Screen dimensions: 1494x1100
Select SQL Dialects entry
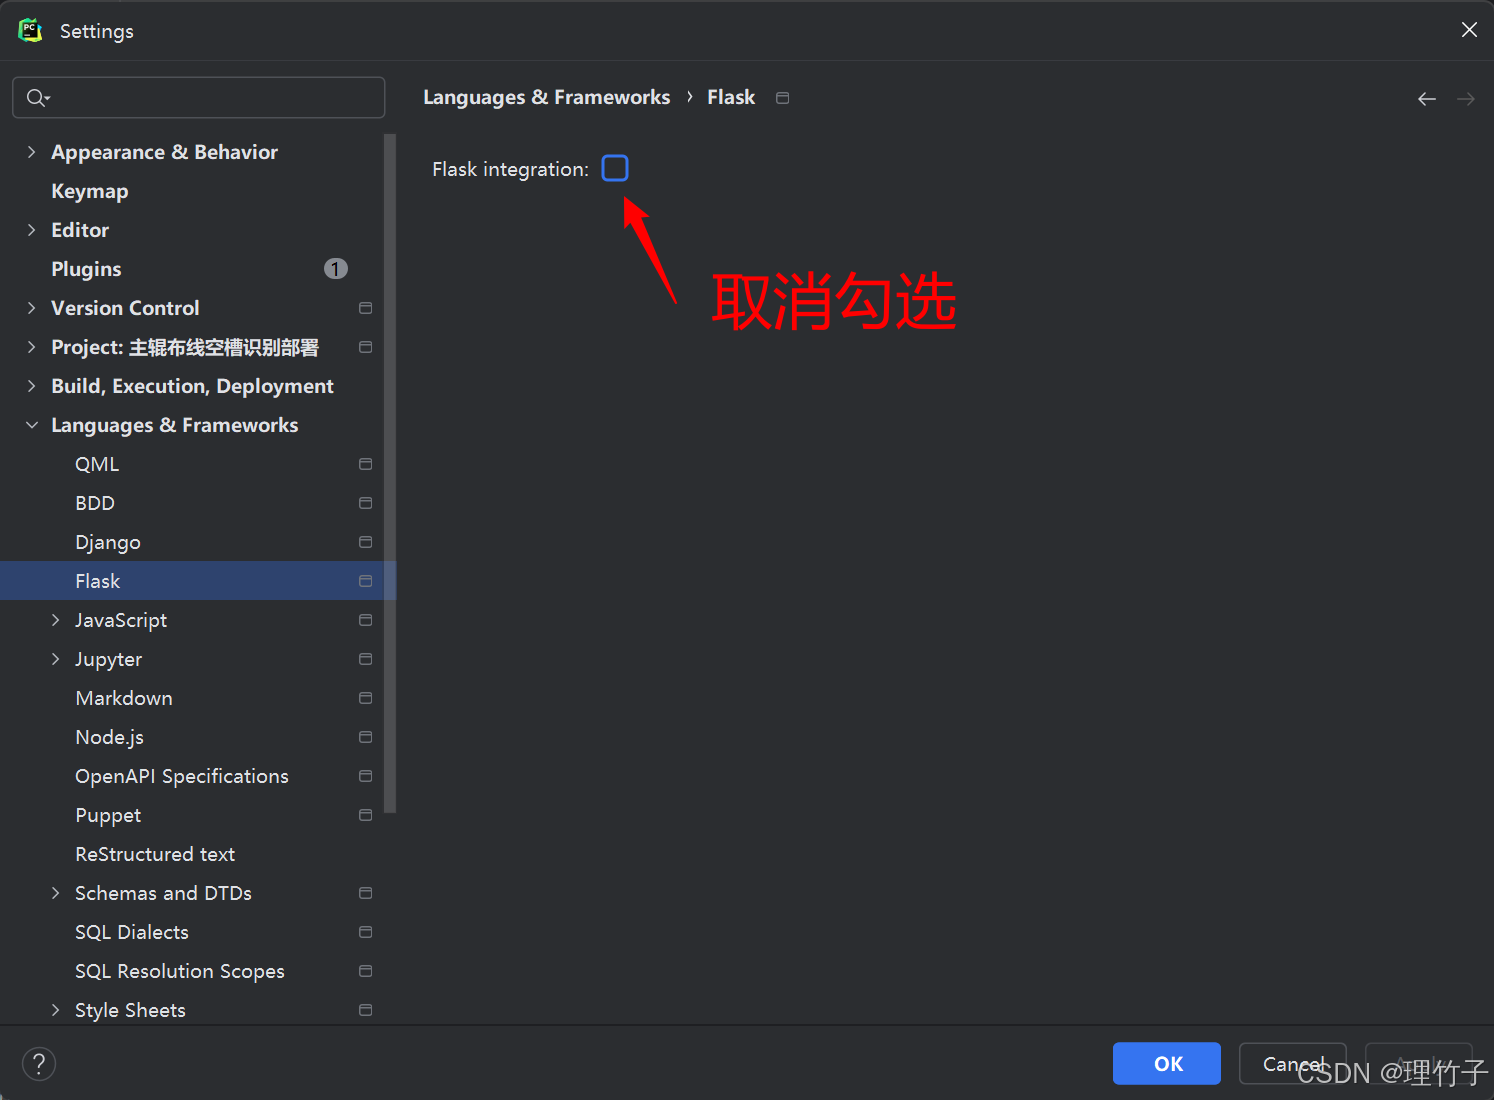point(132,932)
